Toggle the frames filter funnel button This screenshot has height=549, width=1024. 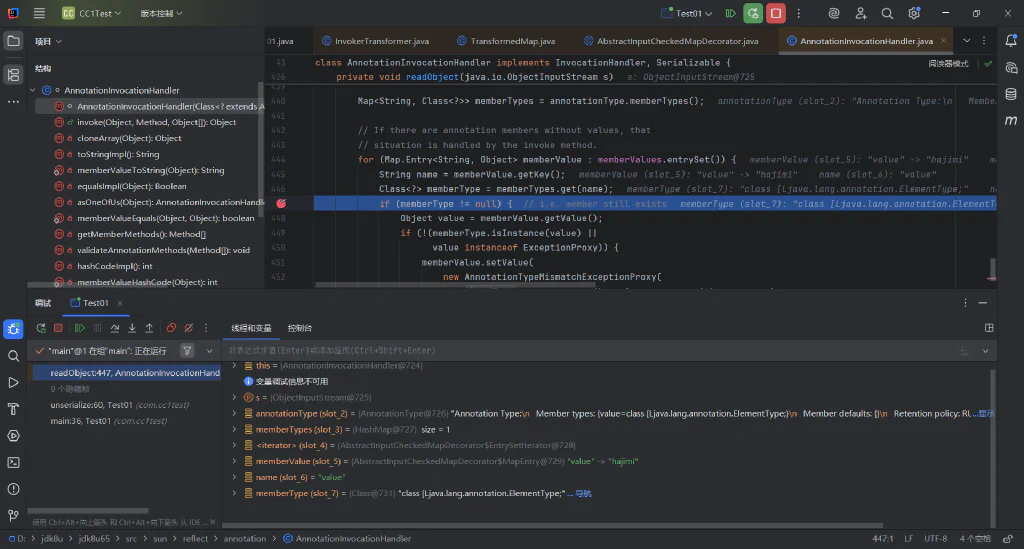[187, 351]
